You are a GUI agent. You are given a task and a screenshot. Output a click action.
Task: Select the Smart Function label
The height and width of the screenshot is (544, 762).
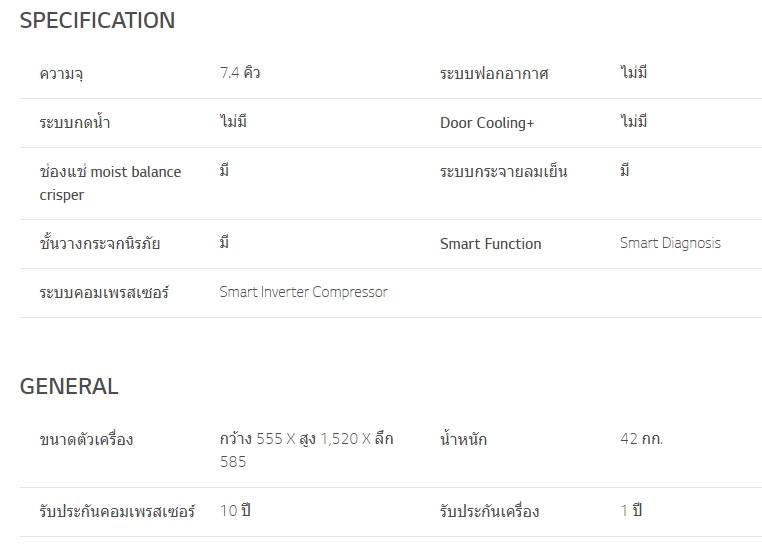(491, 244)
